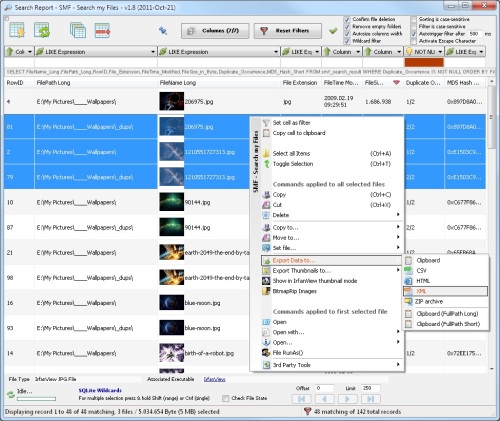Image resolution: width=500 pixels, height=421 pixels.
Task: Click the Idle progress bar
Action: (x=36, y=399)
